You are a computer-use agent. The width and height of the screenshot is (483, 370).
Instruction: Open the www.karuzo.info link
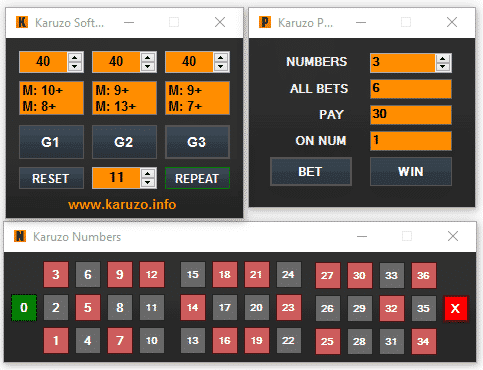(x=122, y=205)
